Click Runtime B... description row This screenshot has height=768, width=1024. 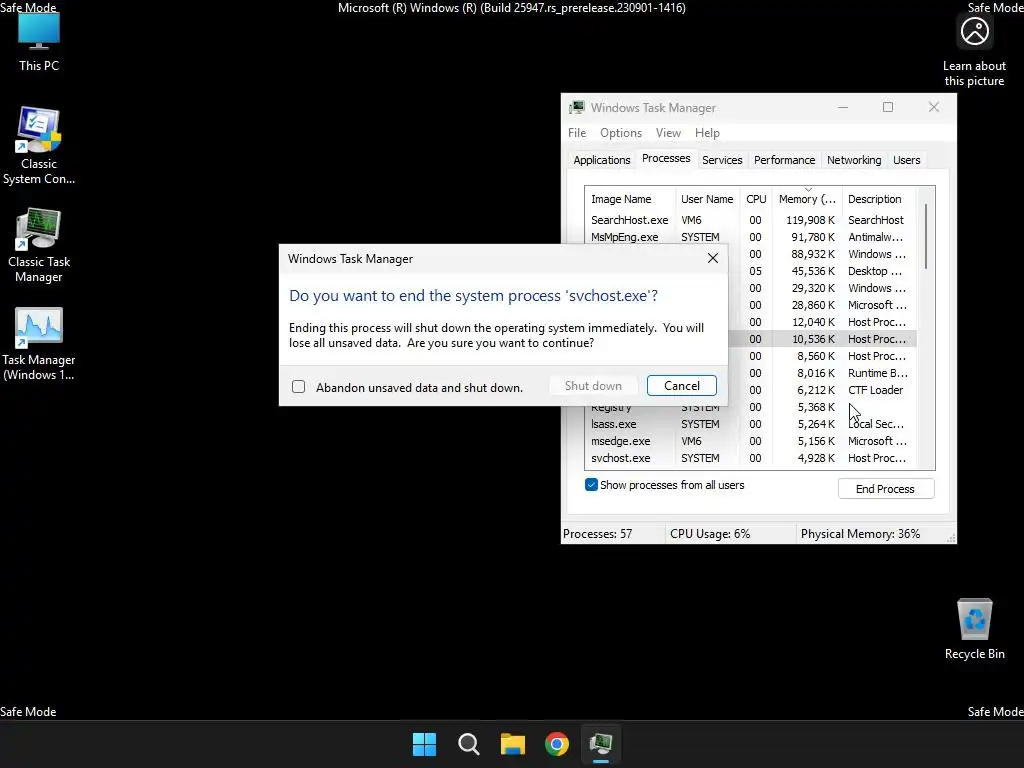point(878,373)
